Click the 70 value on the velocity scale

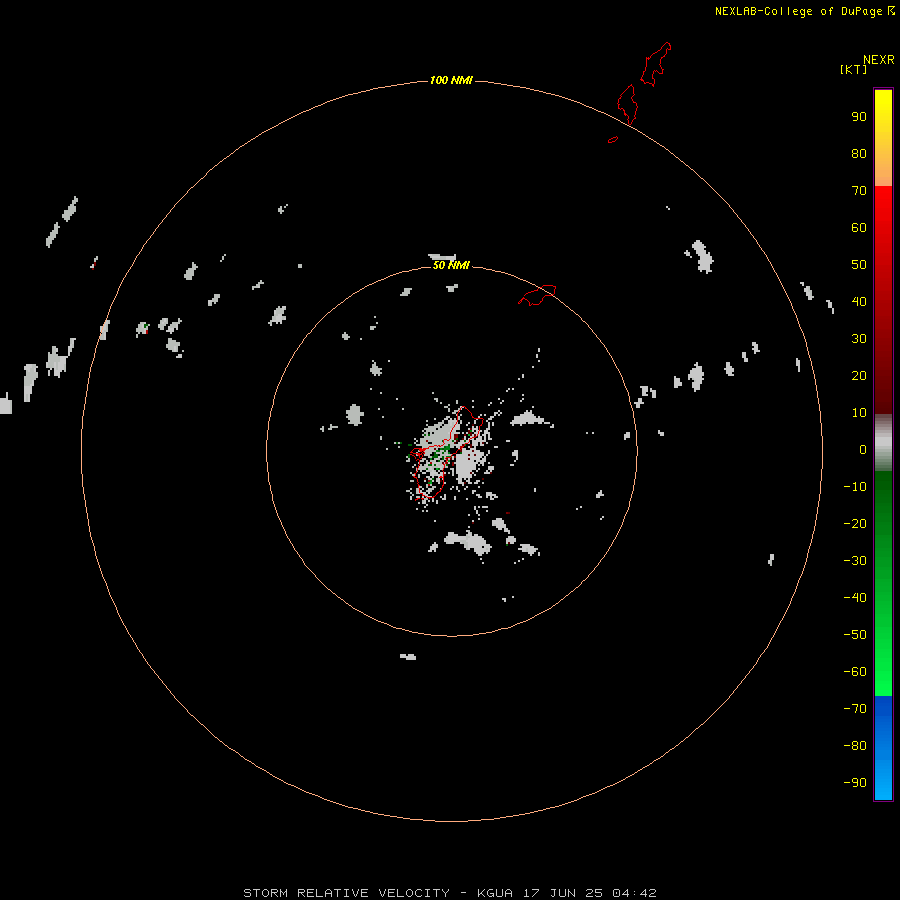(859, 191)
